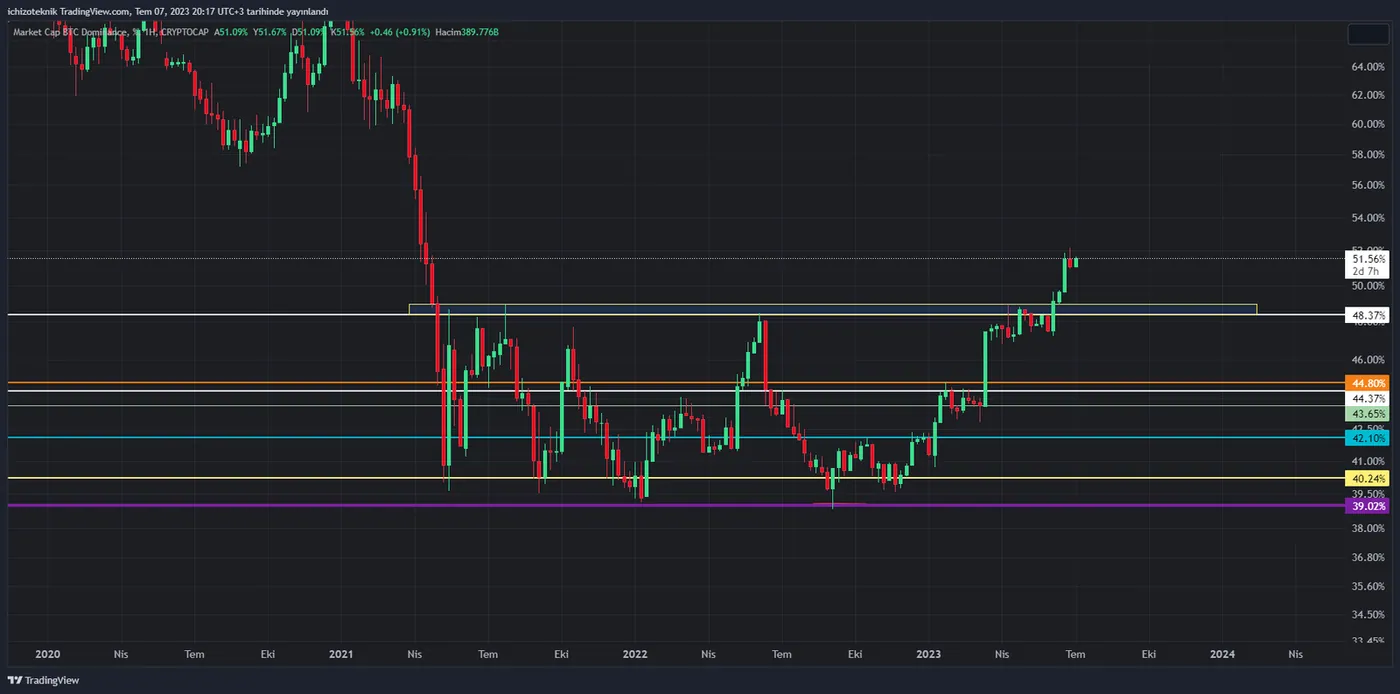This screenshot has height=694, width=1400.
Task: Select the purple horizontal support line
Action: point(675,506)
